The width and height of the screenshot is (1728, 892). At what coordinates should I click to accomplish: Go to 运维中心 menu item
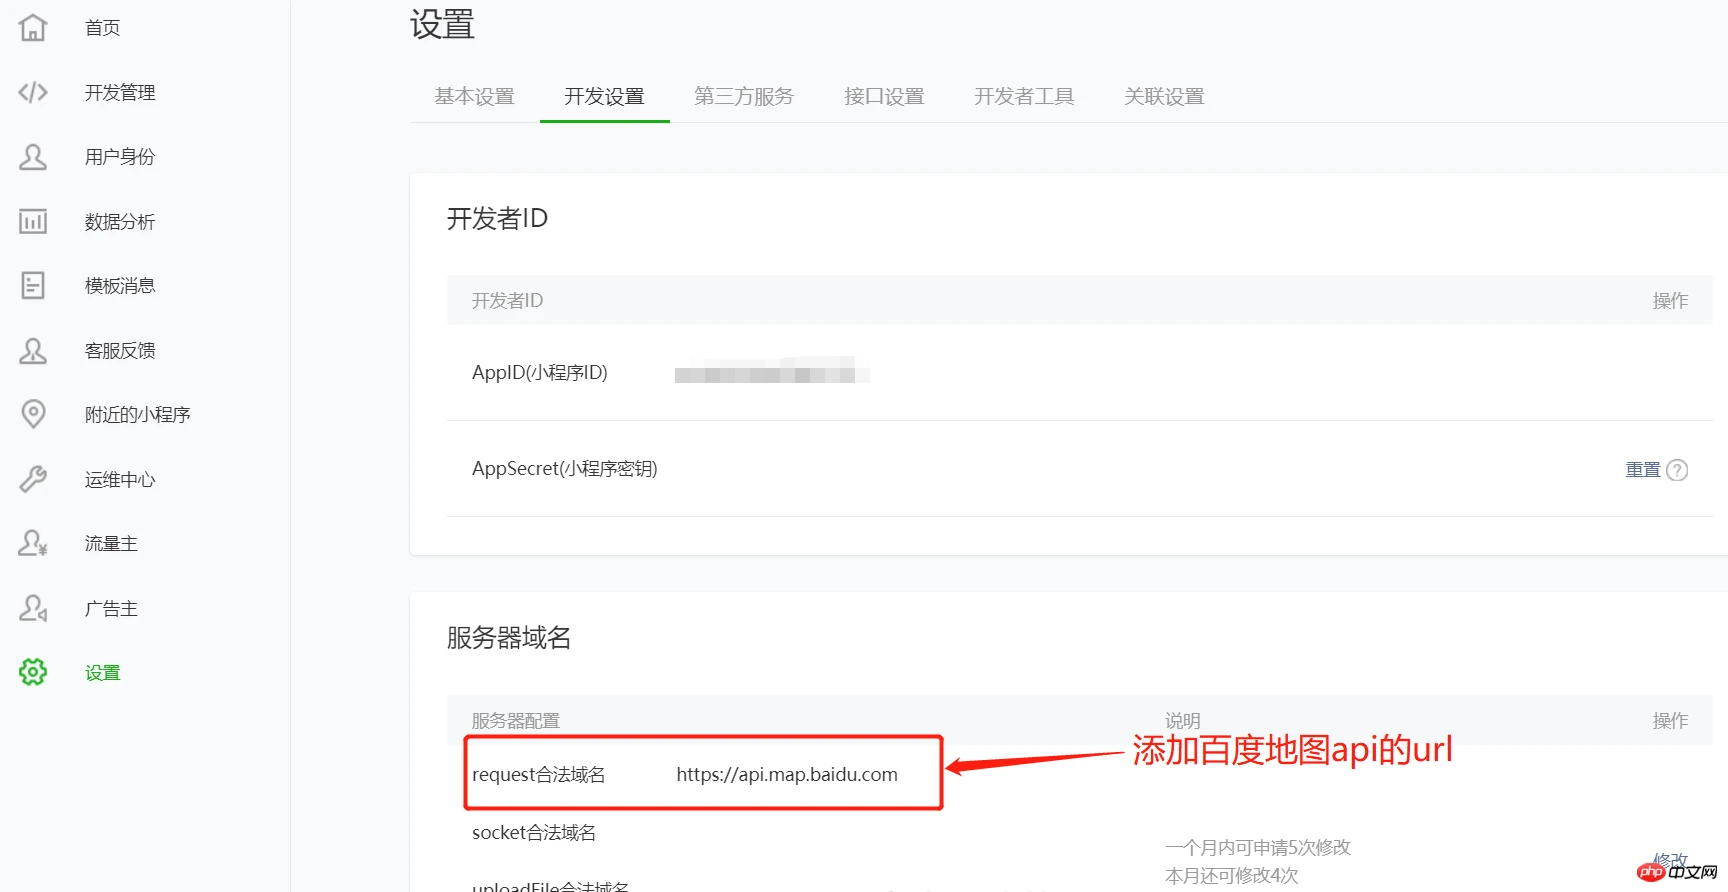120,480
